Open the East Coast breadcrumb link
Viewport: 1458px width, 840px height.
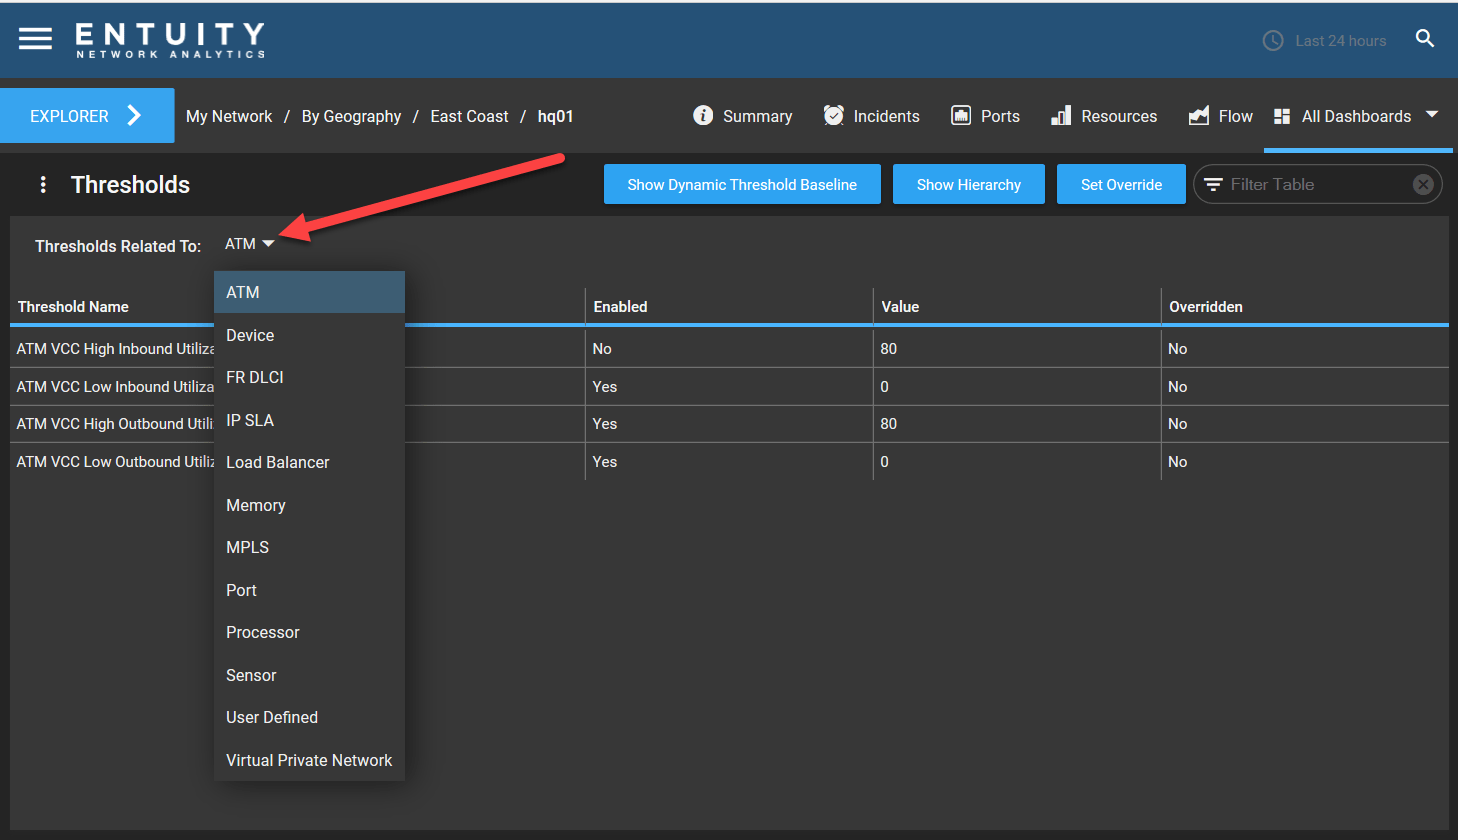[x=469, y=116]
